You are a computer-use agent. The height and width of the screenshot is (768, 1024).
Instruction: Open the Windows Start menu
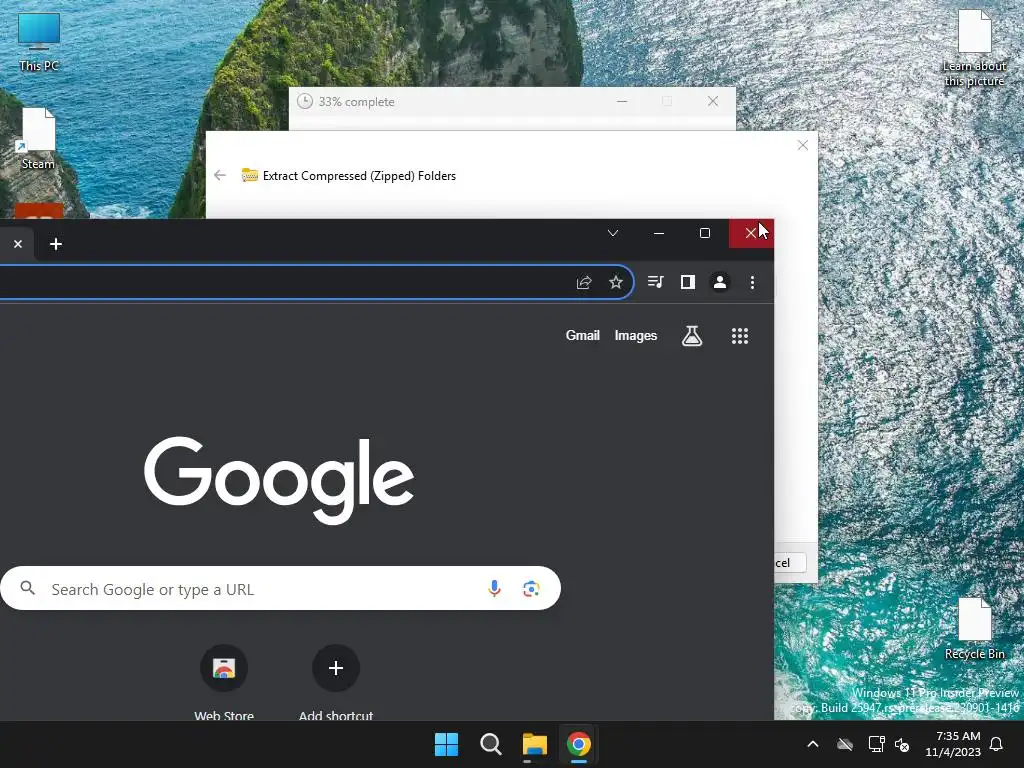point(447,744)
